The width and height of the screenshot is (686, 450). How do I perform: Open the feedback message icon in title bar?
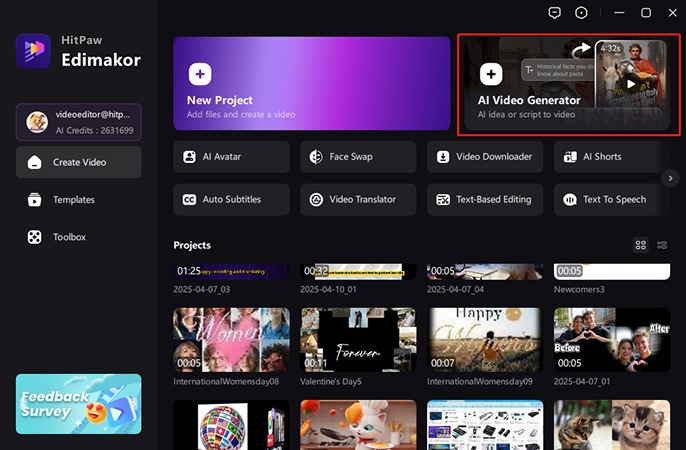(x=554, y=13)
